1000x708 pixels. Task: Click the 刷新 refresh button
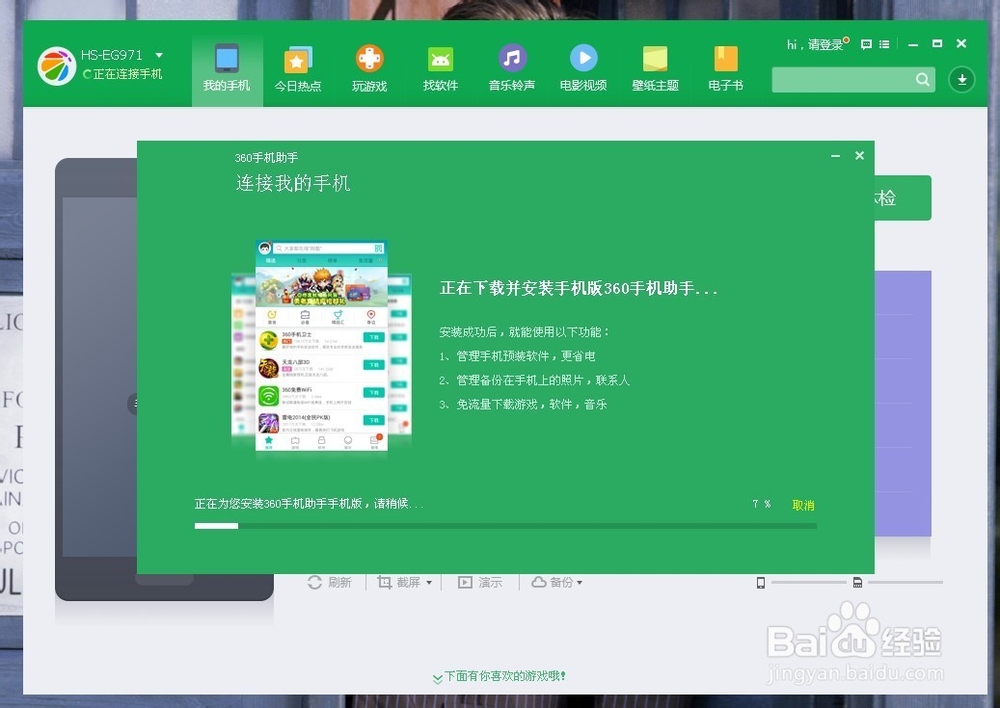point(330,582)
